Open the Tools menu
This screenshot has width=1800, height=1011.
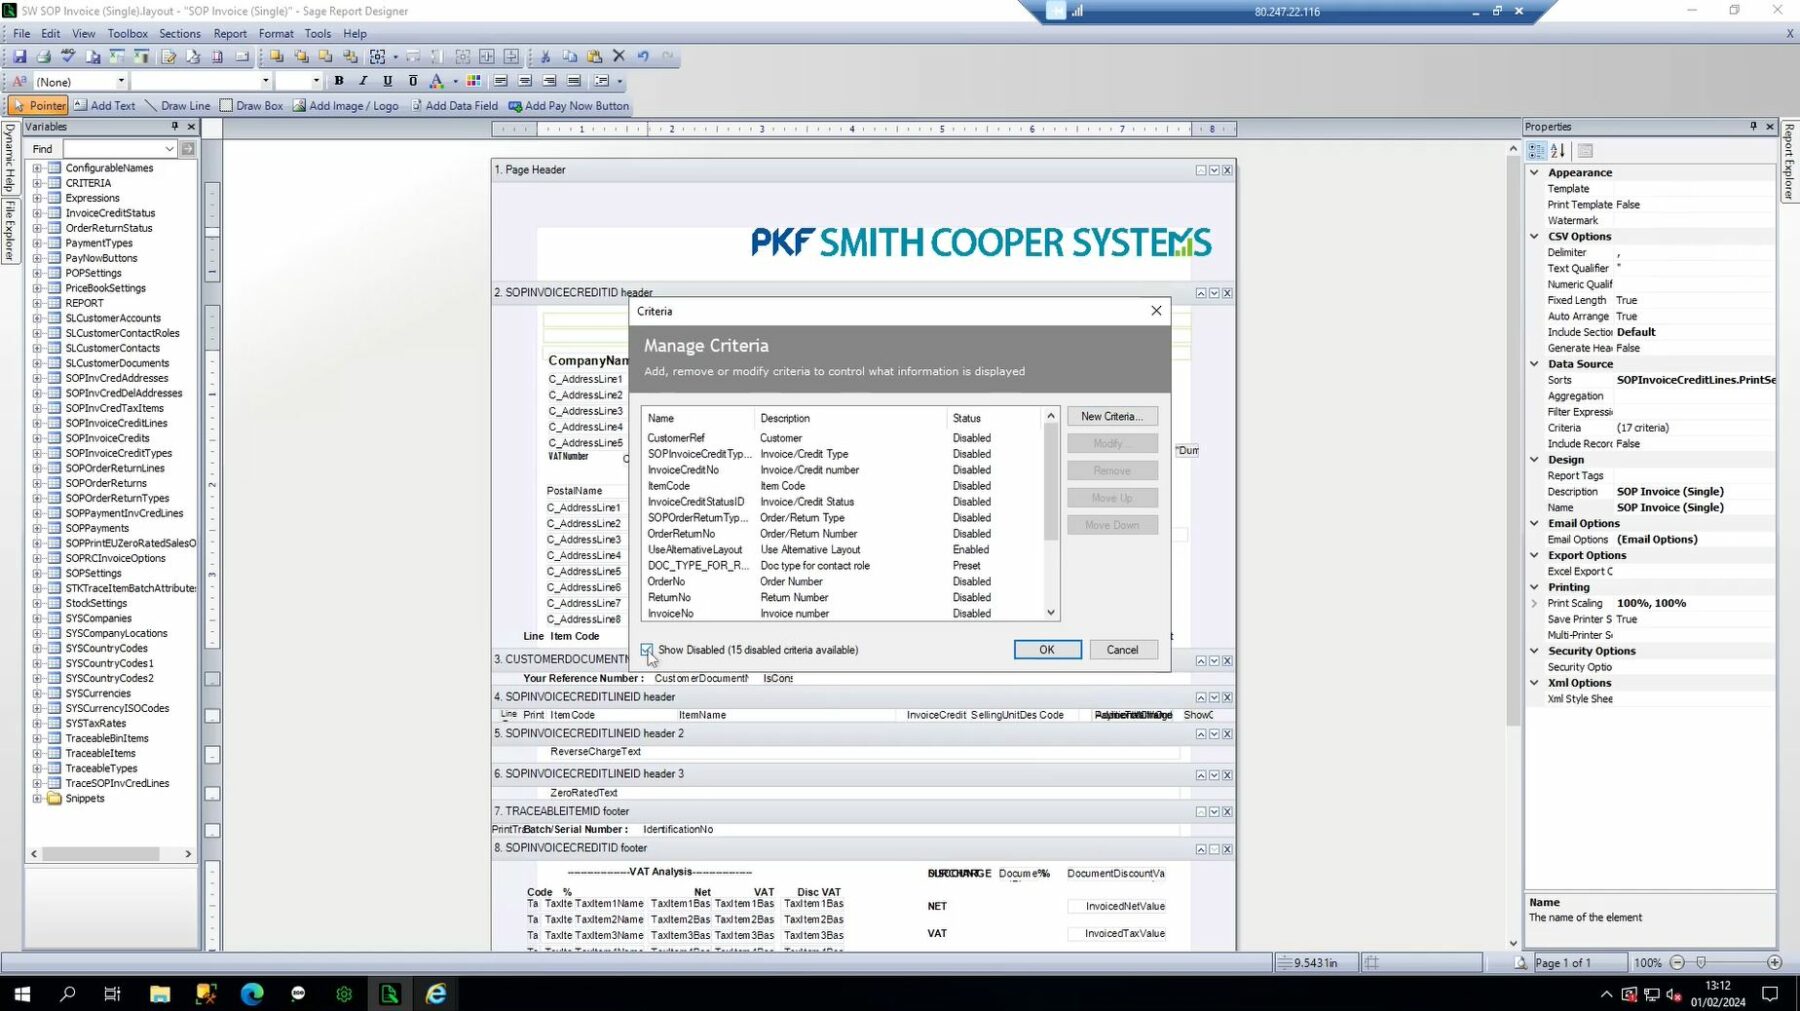(318, 33)
